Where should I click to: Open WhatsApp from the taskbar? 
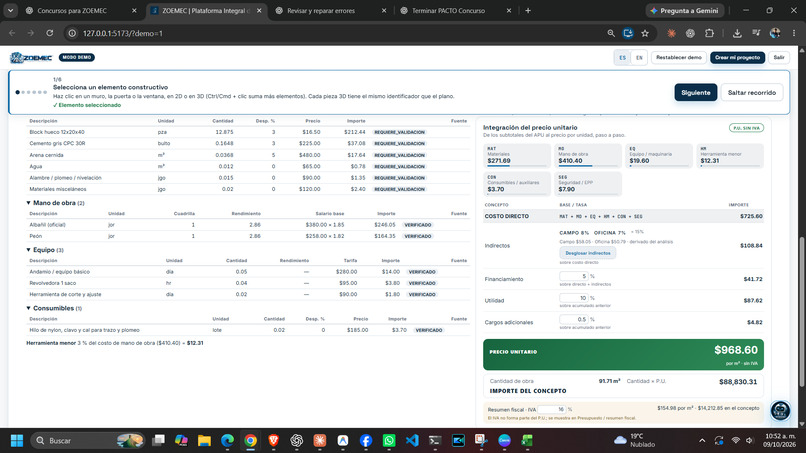click(389, 441)
